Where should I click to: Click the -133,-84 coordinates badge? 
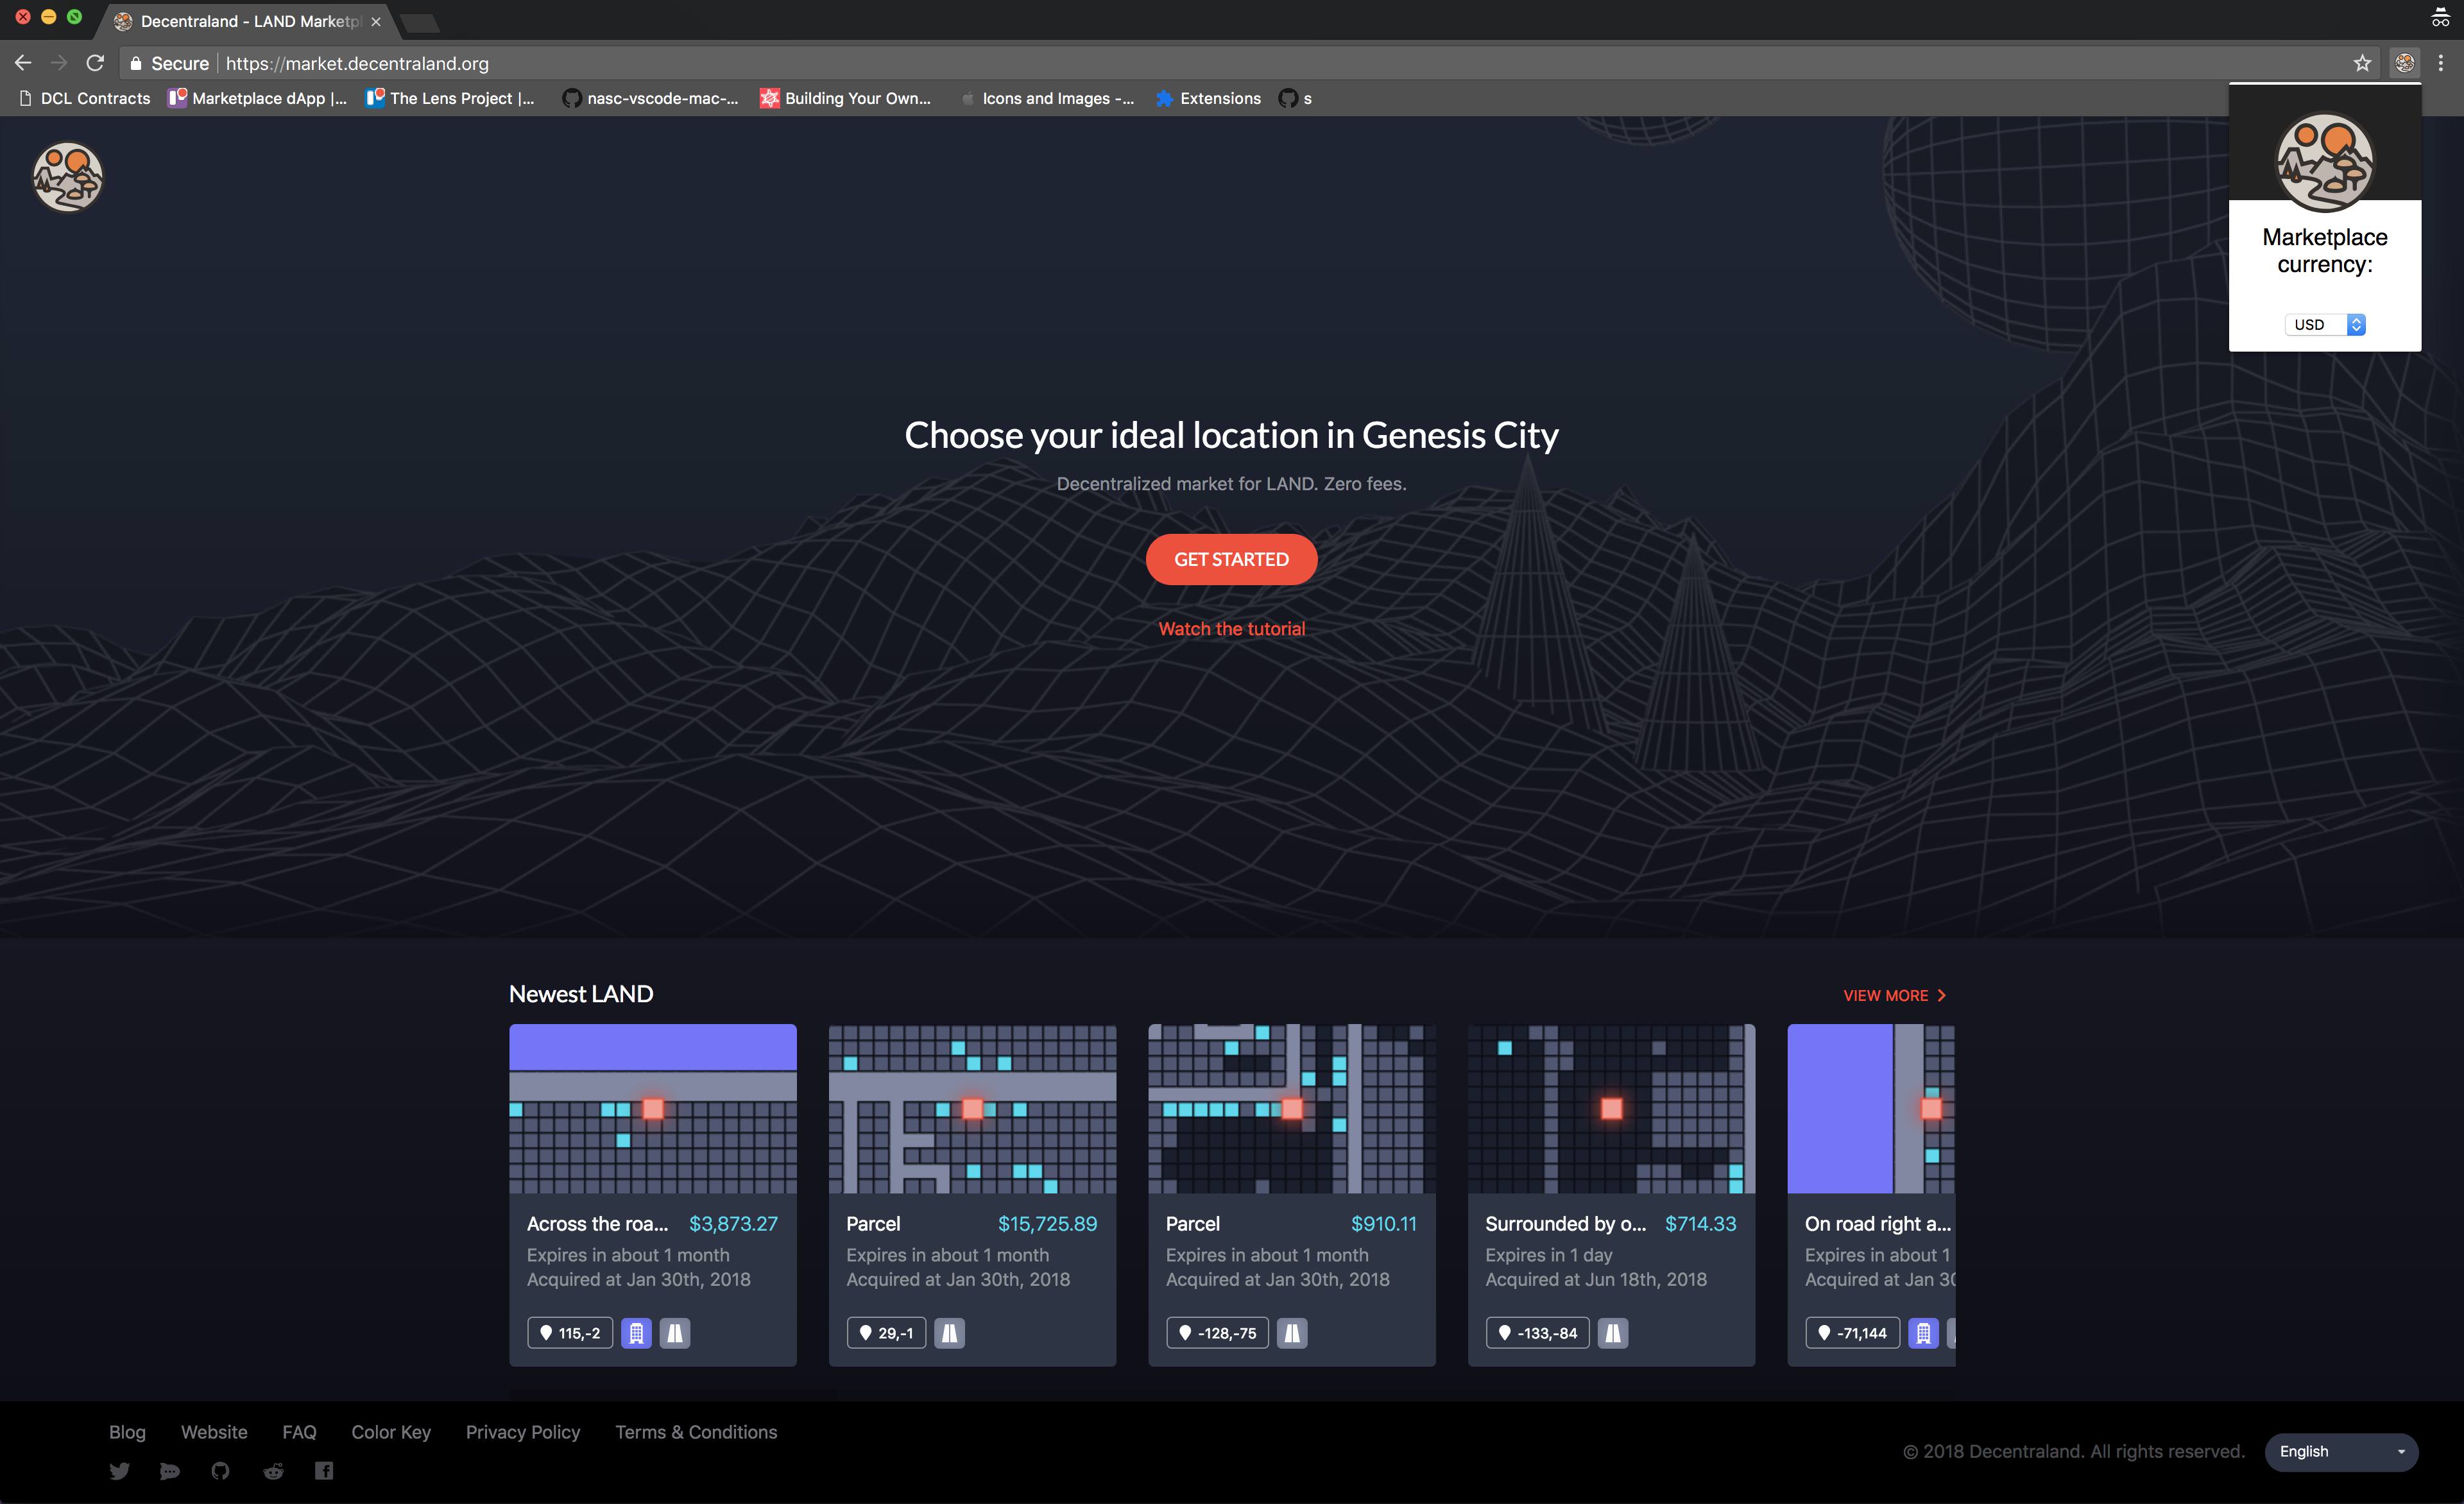[x=1537, y=1333]
